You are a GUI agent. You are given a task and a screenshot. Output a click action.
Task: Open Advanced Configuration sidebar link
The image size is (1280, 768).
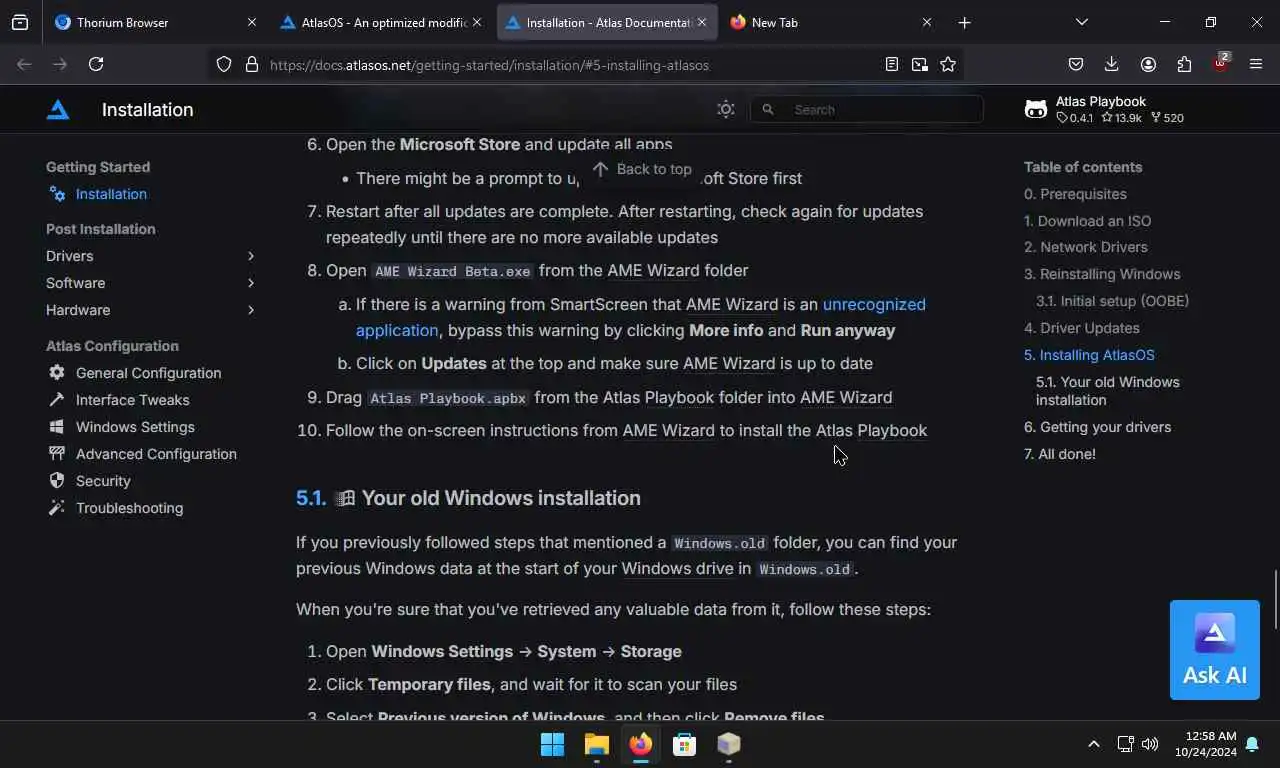click(x=156, y=454)
